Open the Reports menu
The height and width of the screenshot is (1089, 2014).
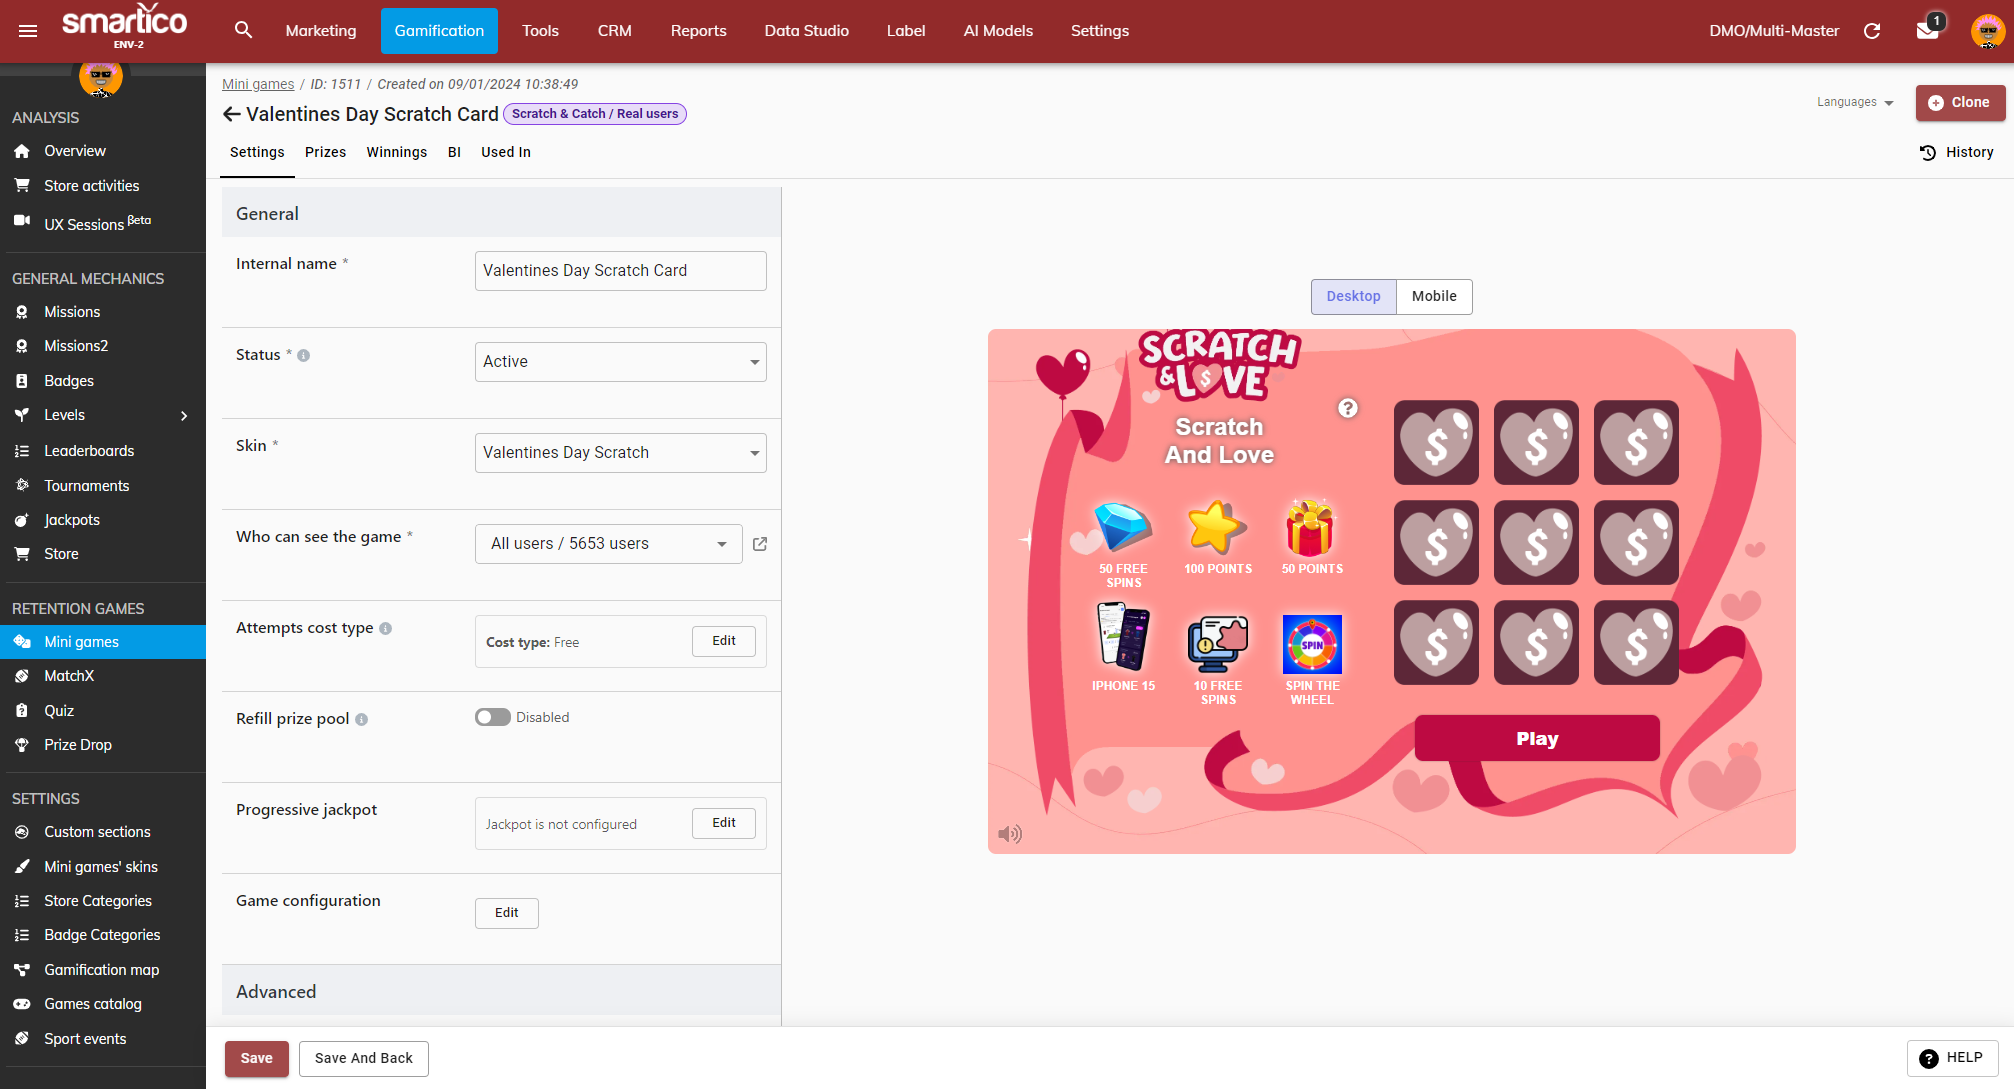tap(698, 31)
